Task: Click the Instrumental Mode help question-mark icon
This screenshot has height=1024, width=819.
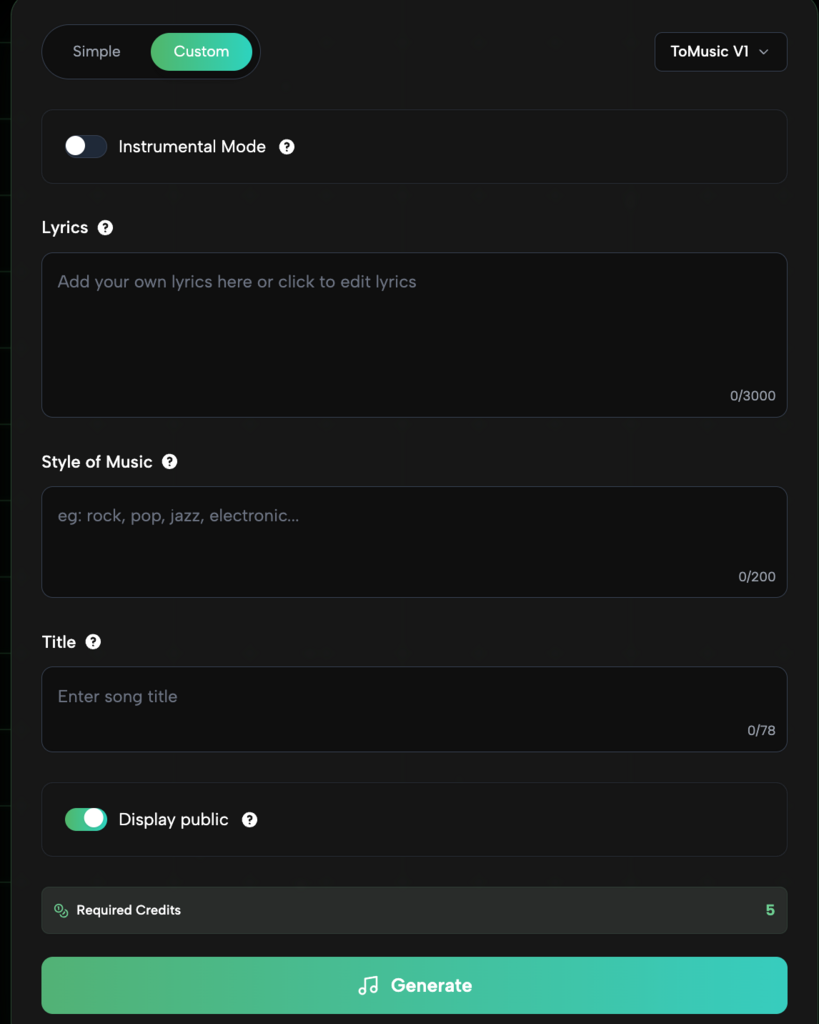Action: (287, 147)
